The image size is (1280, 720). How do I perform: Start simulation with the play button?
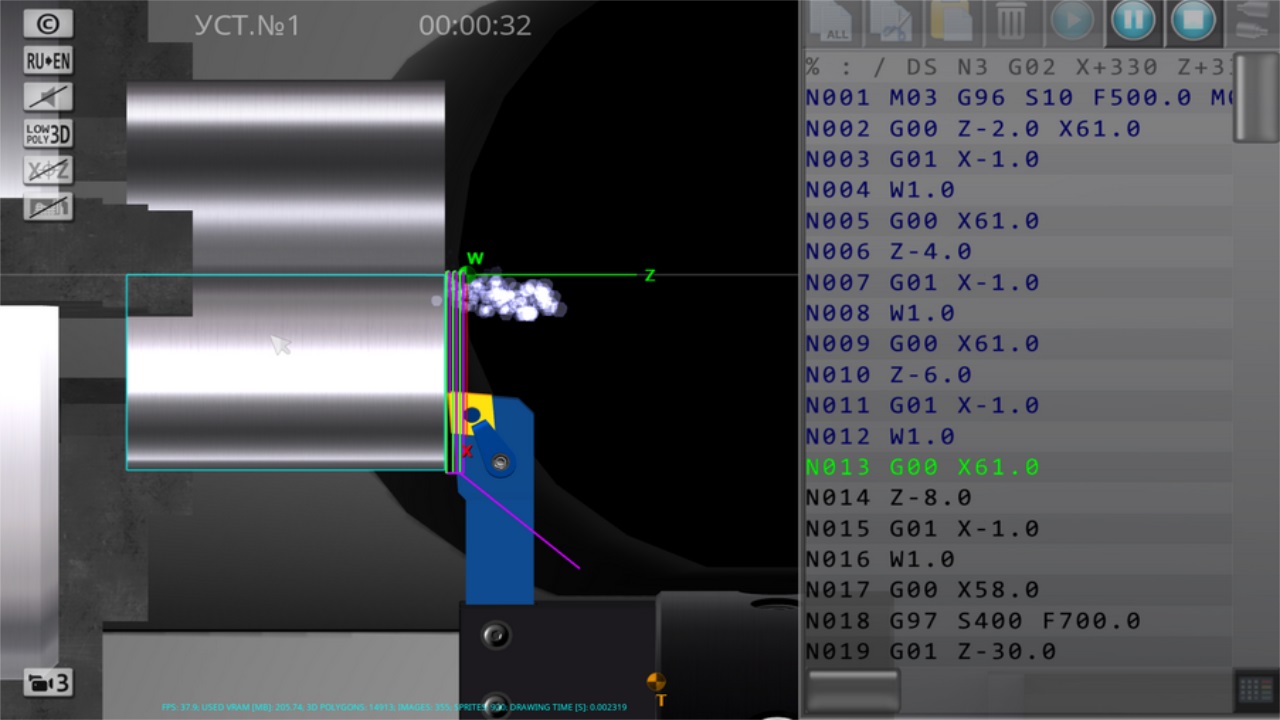click(x=1072, y=21)
